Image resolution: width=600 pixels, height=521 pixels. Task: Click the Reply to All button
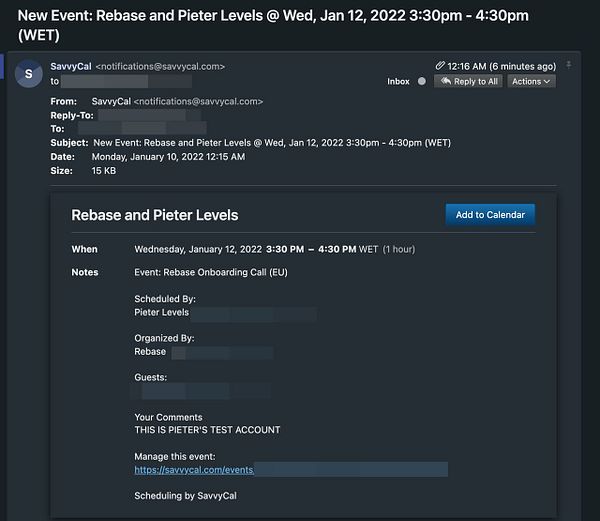point(468,81)
